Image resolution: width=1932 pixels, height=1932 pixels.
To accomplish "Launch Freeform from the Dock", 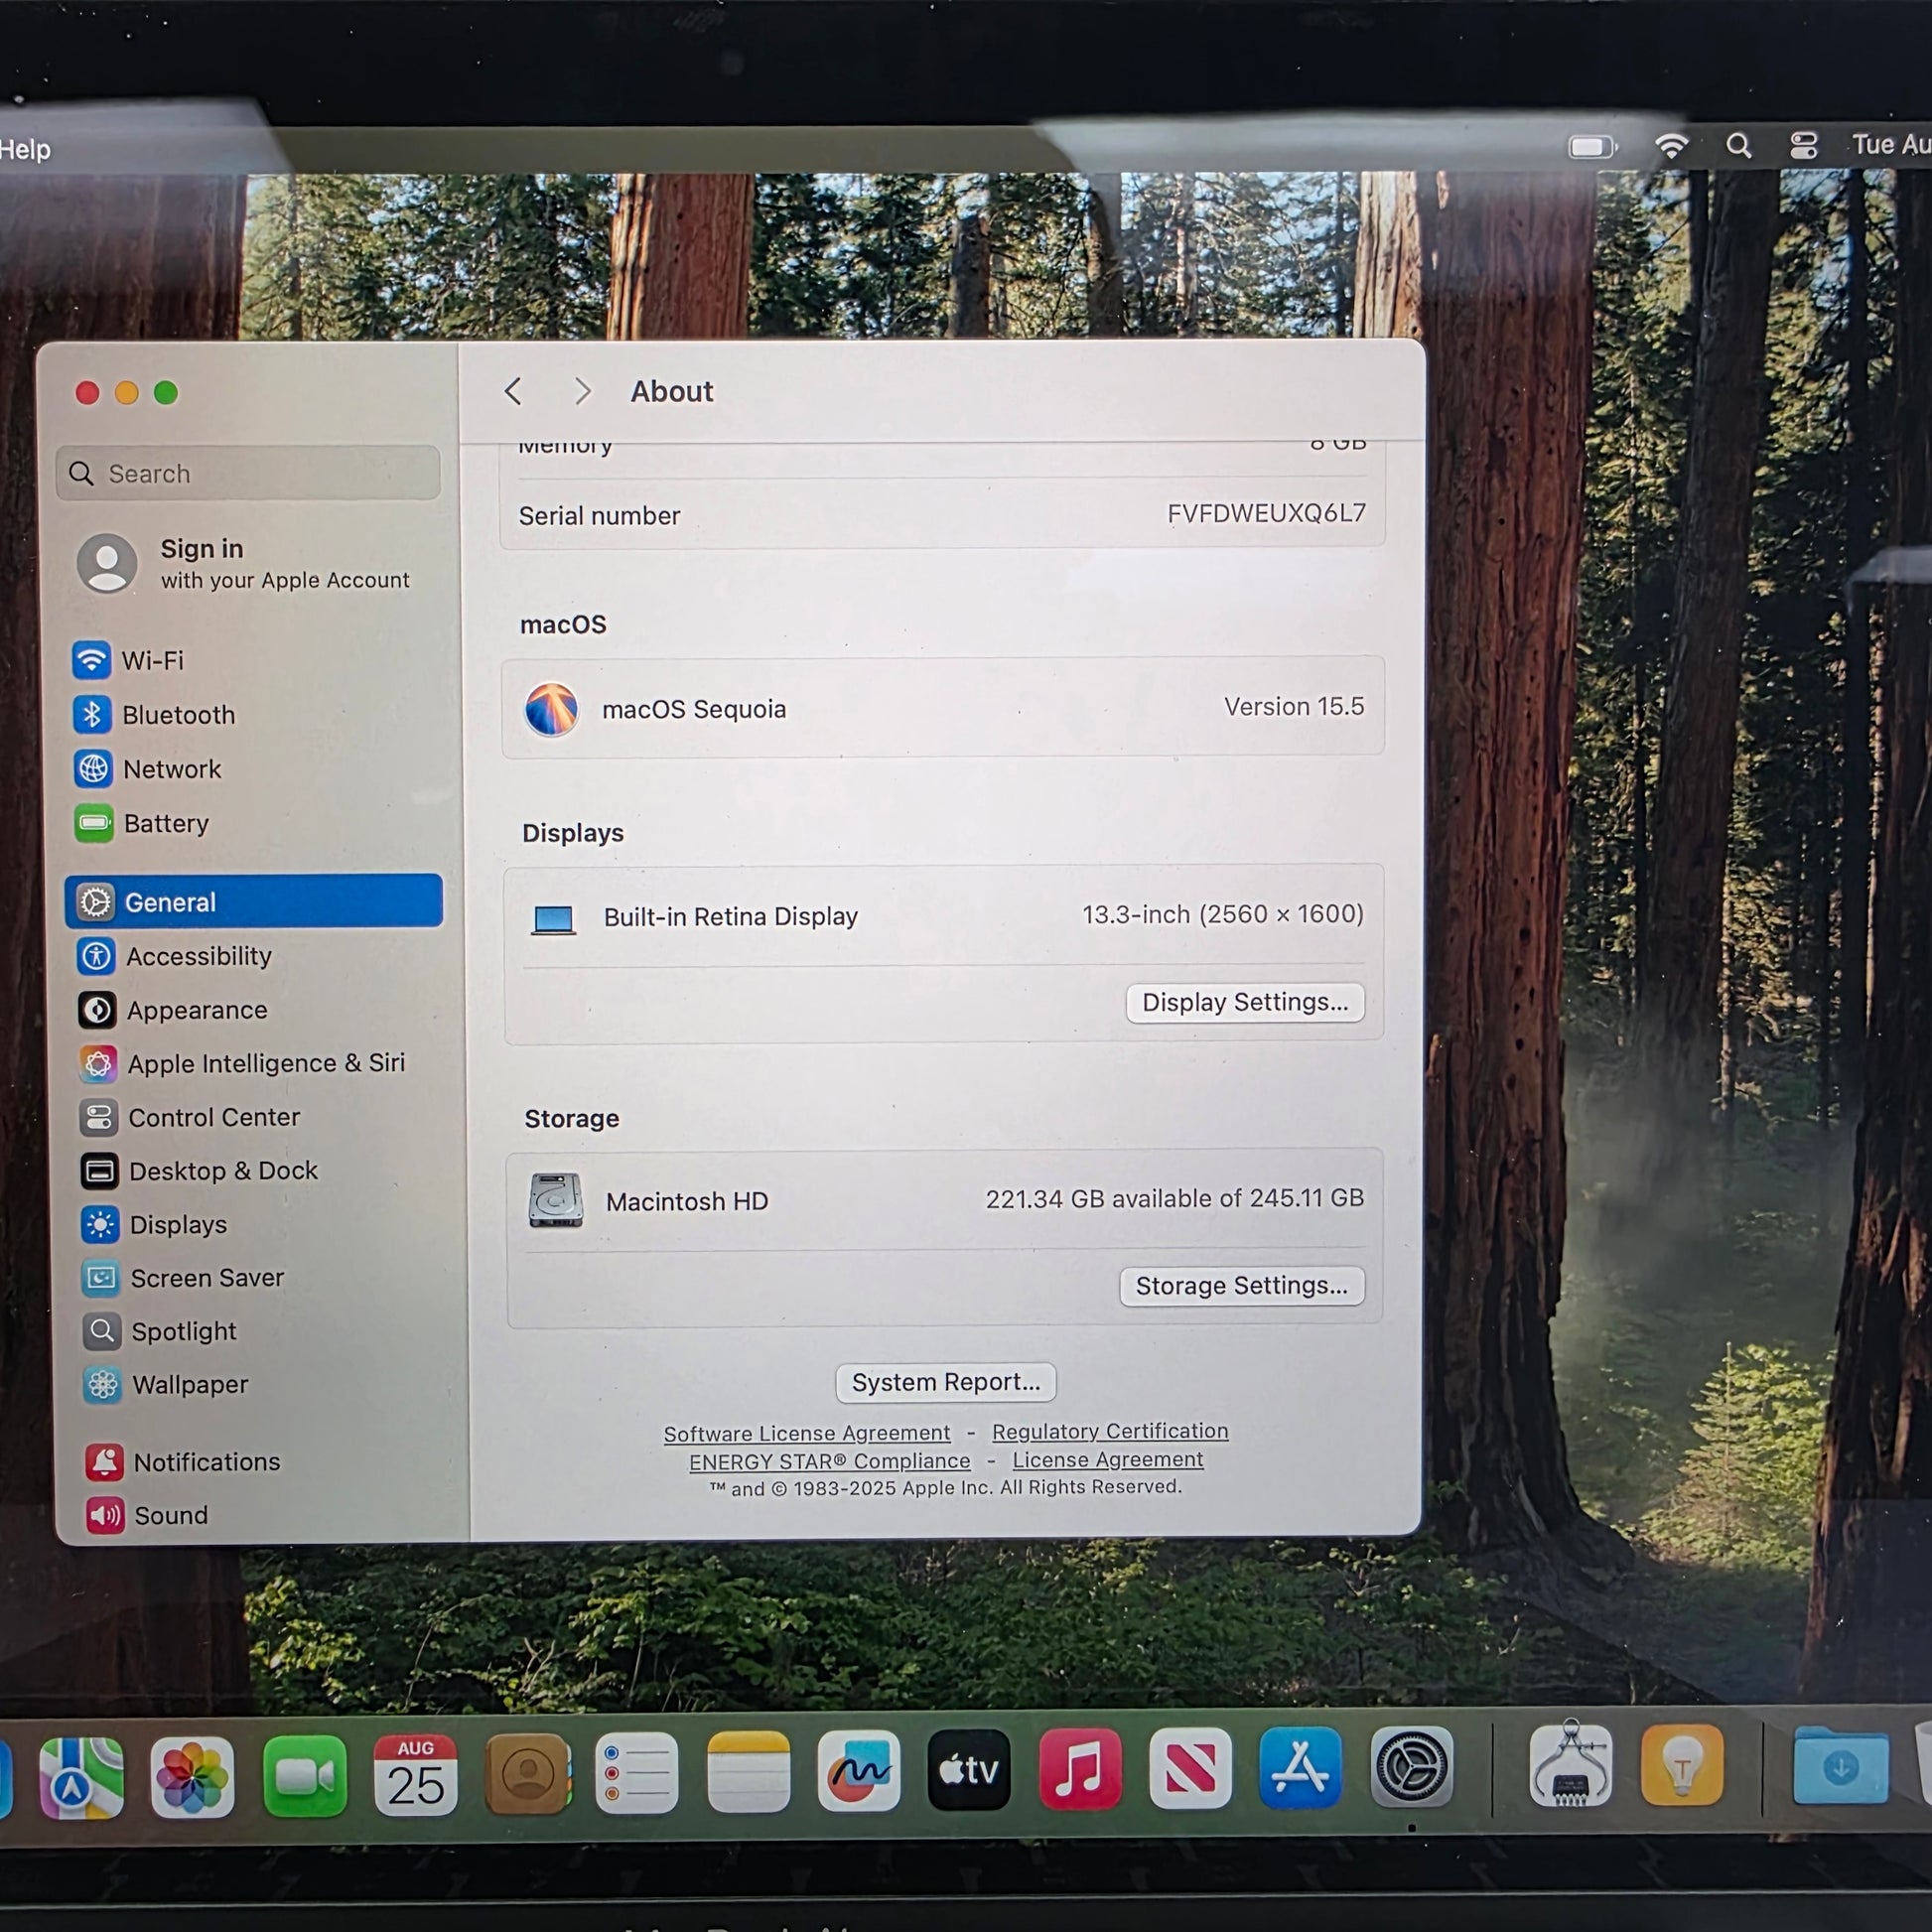I will (x=859, y=1772).
